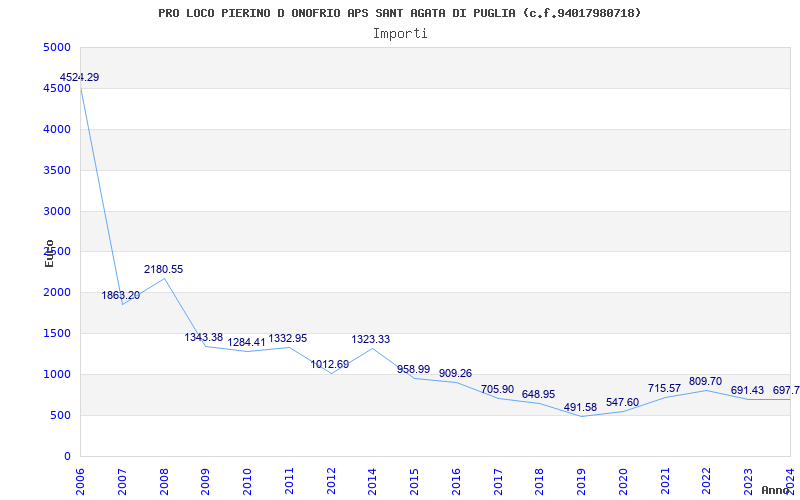This screenshot has height=500, width=800.
Task: Select the 491.58 lowest value label
Action: point(581,408)
